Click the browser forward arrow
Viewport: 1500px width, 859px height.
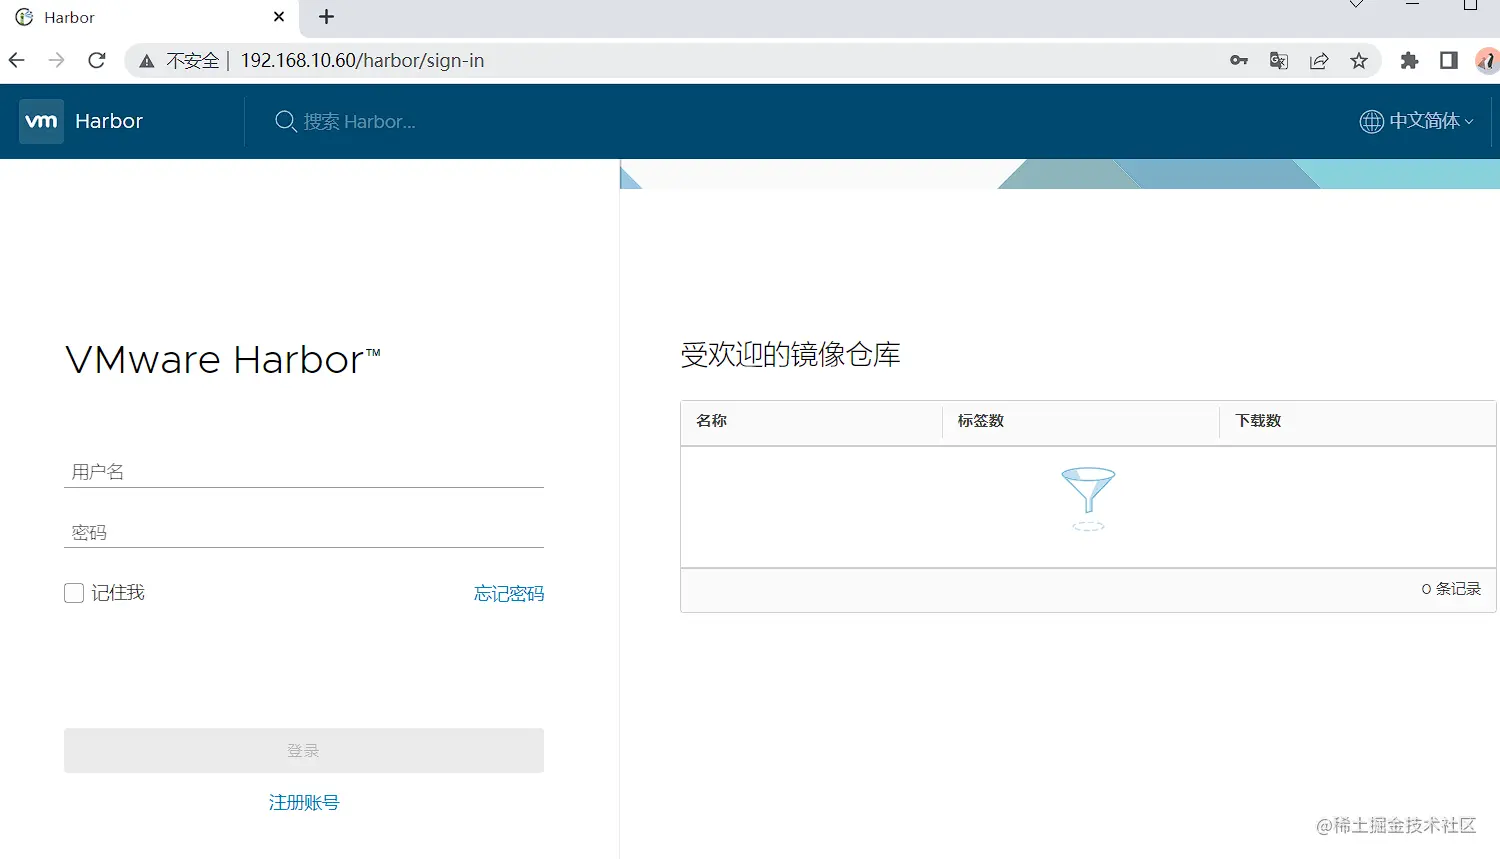56,60
